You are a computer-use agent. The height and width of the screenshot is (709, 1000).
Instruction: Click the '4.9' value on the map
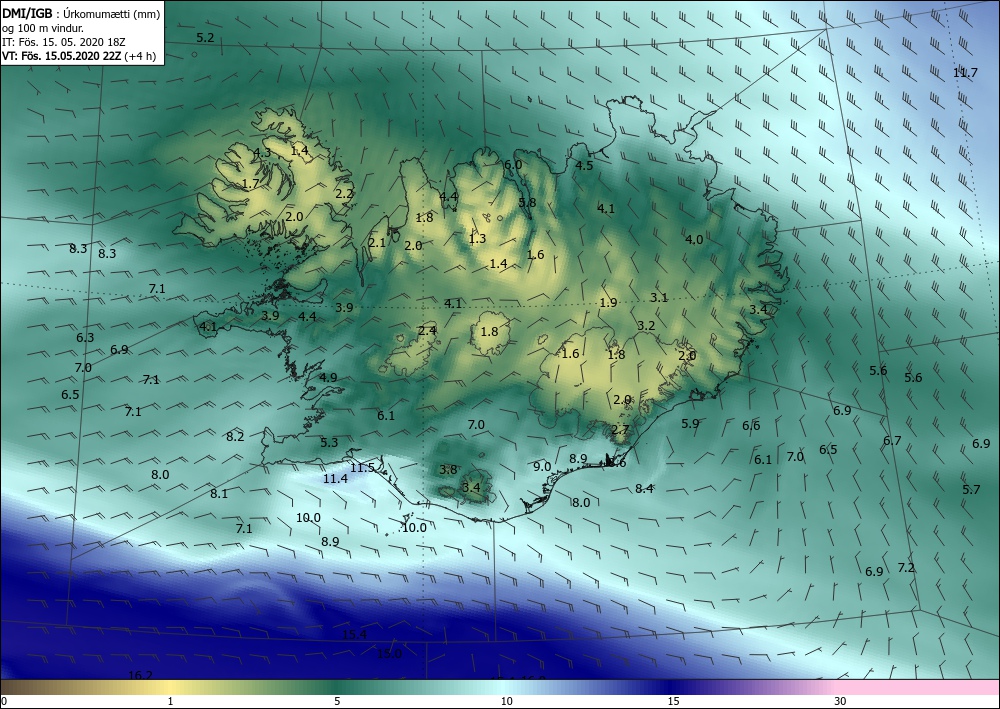click(x=328, y=377)
